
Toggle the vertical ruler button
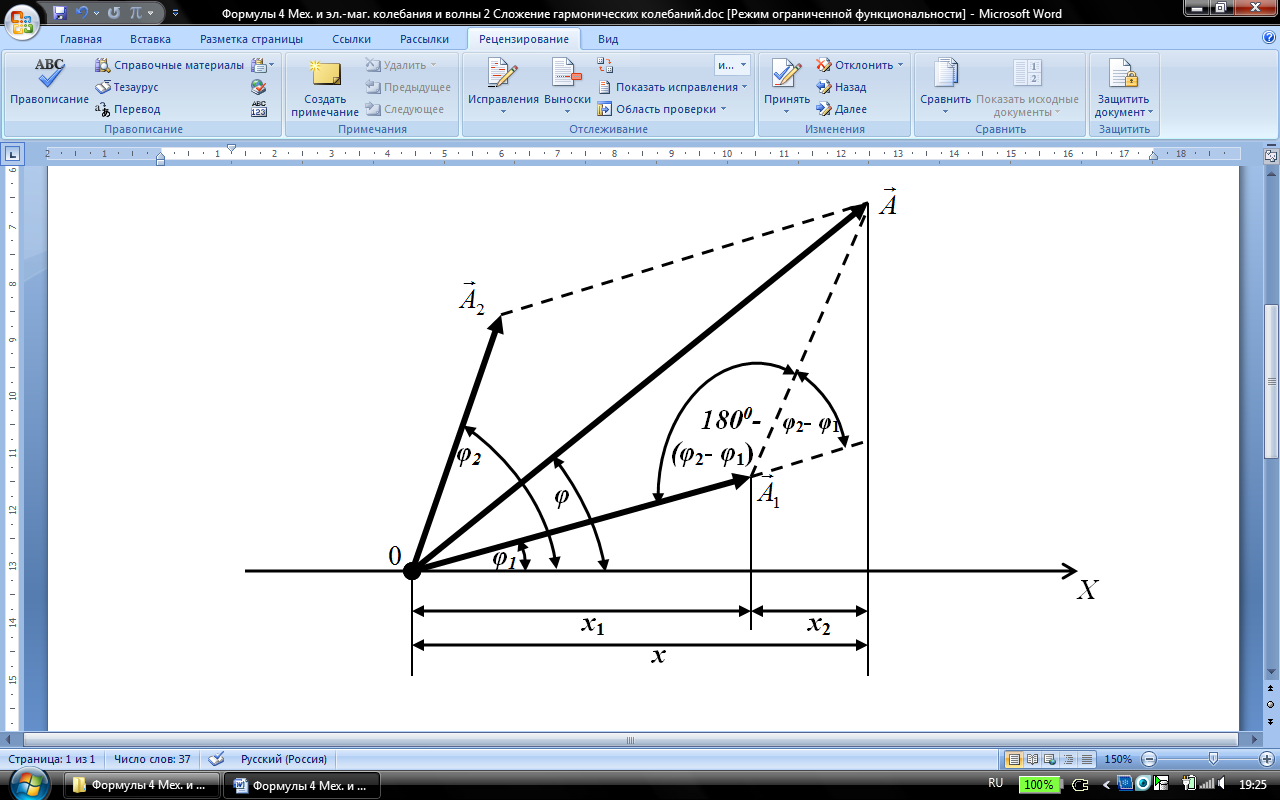pyautogui.click(x=1271, y=157)
